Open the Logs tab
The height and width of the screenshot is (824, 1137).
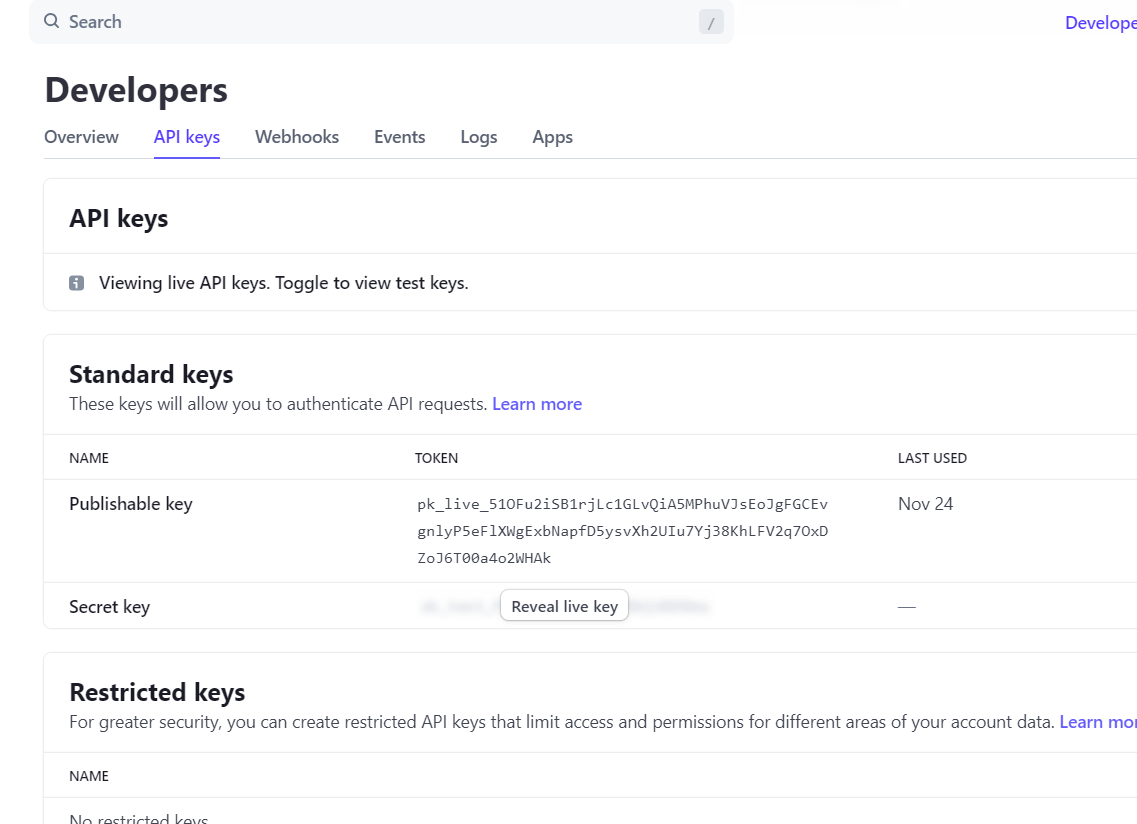point(478,137)
